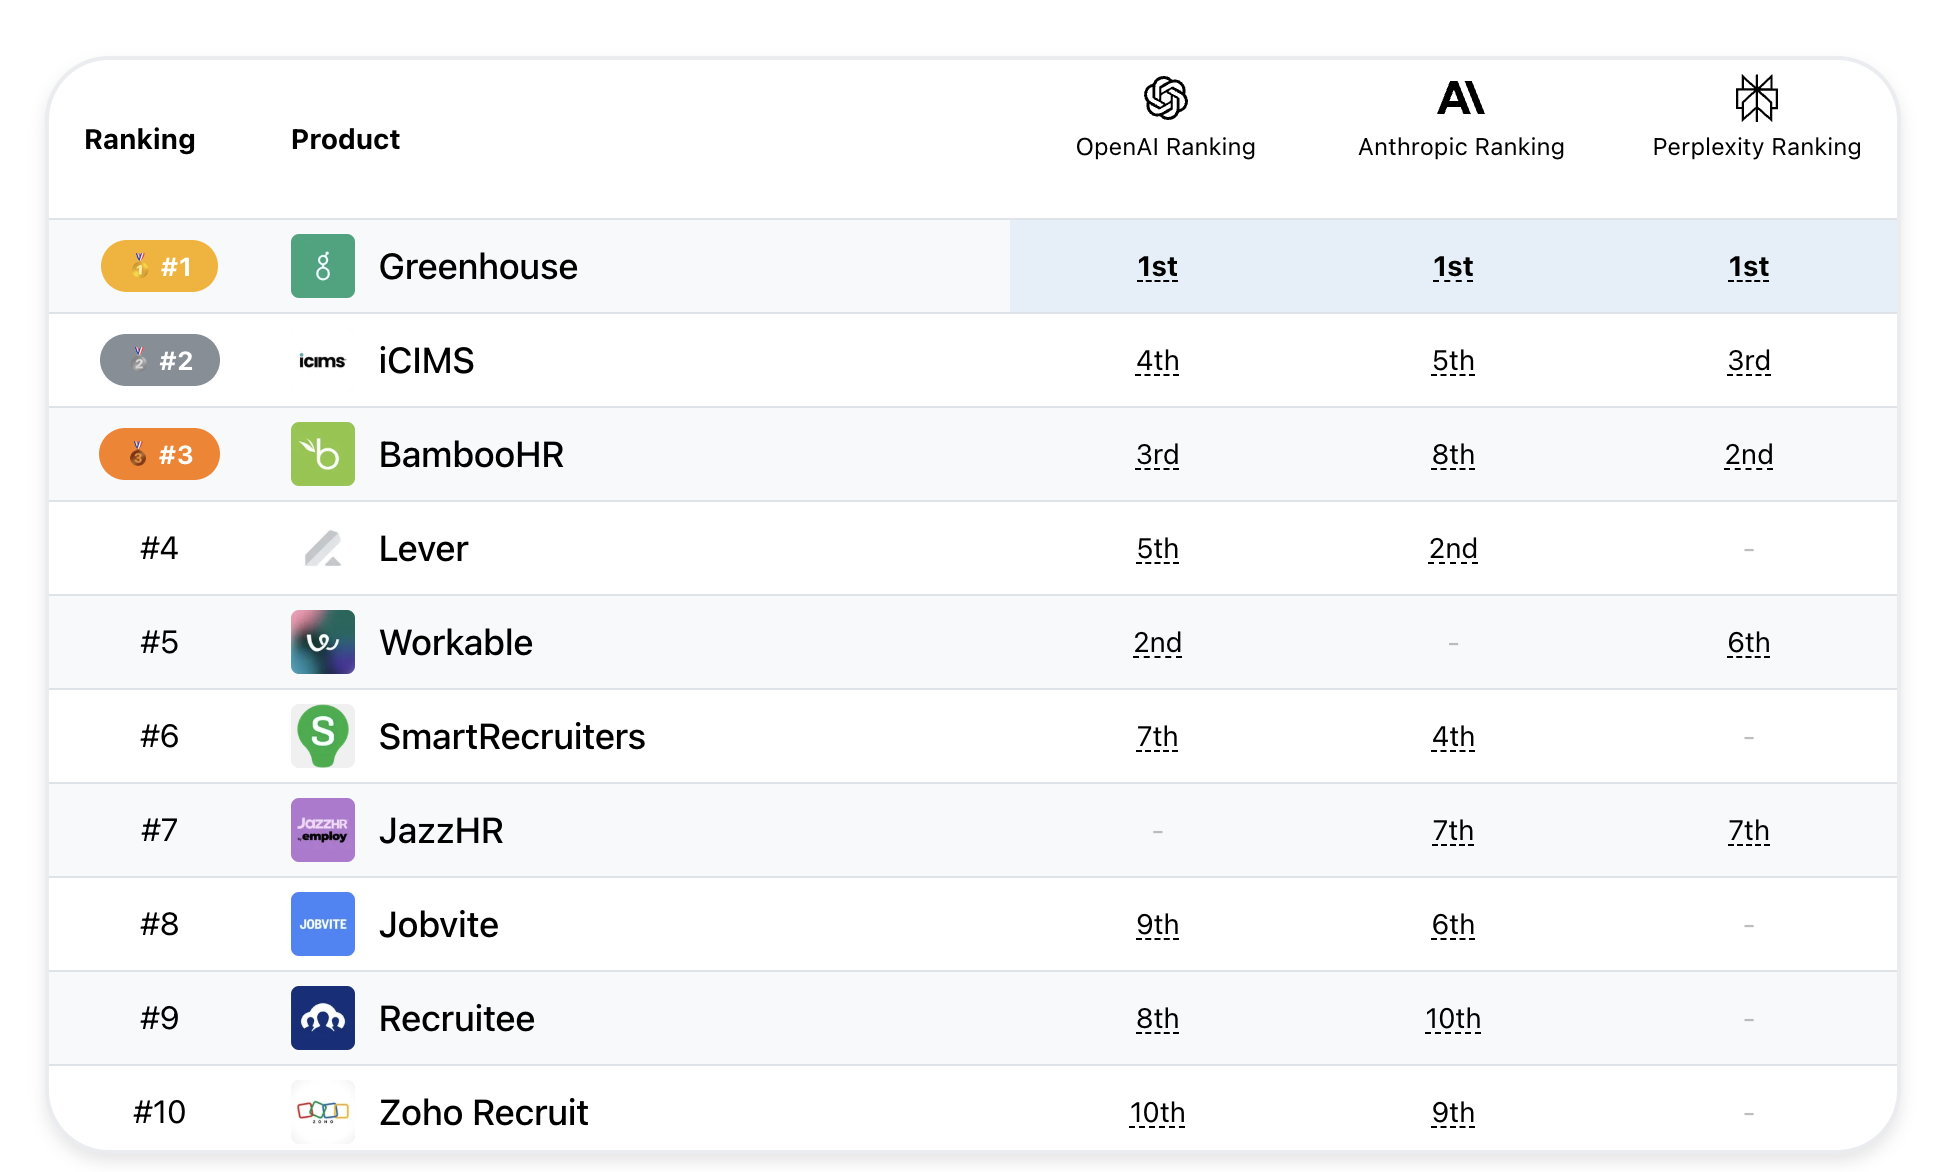Image resolution: width=1940 pixels, height=1172 pixels.
Task: Click the Zoho Recruit logo
Action: pos(323,1112)
